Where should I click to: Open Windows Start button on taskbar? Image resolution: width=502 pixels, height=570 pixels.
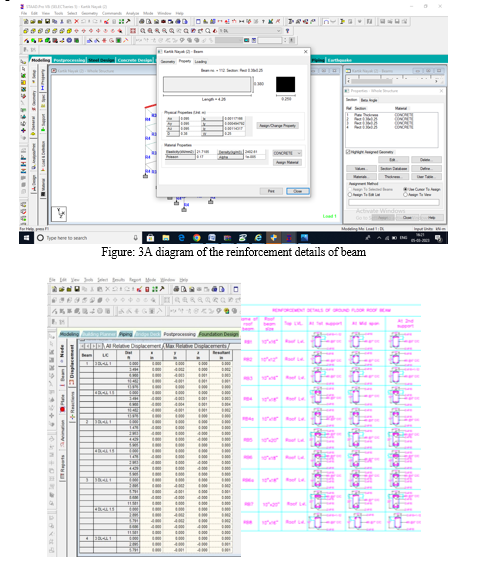(26, 238)
